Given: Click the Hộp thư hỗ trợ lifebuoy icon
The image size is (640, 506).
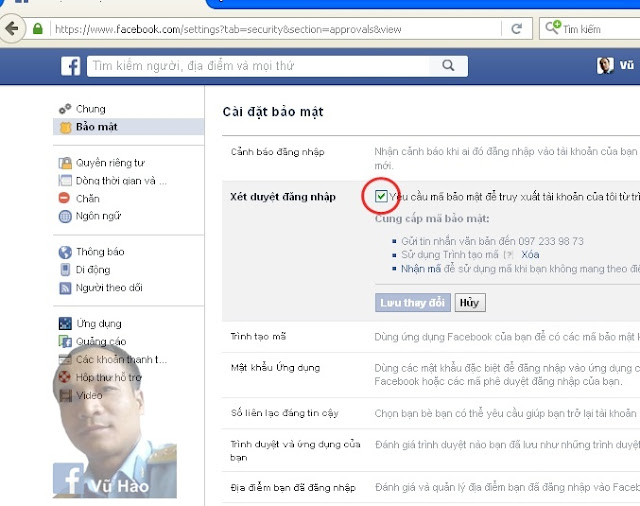Looking at the screenshot, I should (64, 377).
